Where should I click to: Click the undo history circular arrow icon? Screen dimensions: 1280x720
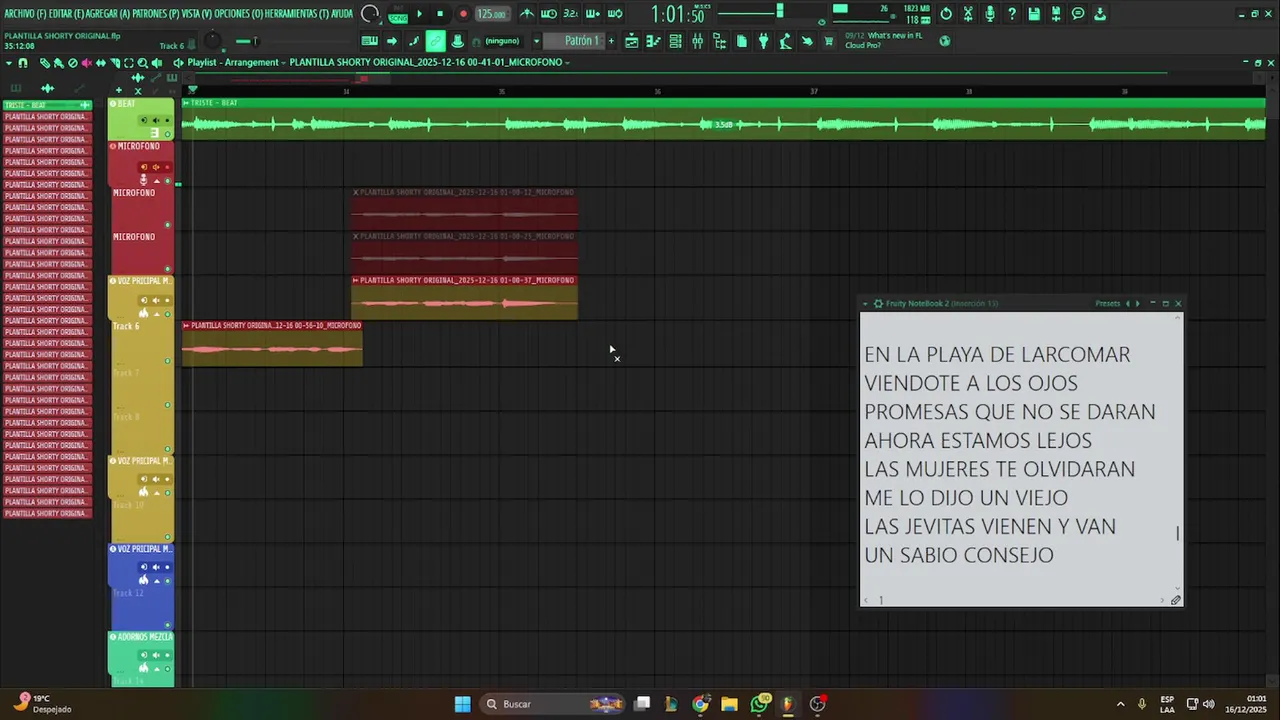click(x=946, y=14)
